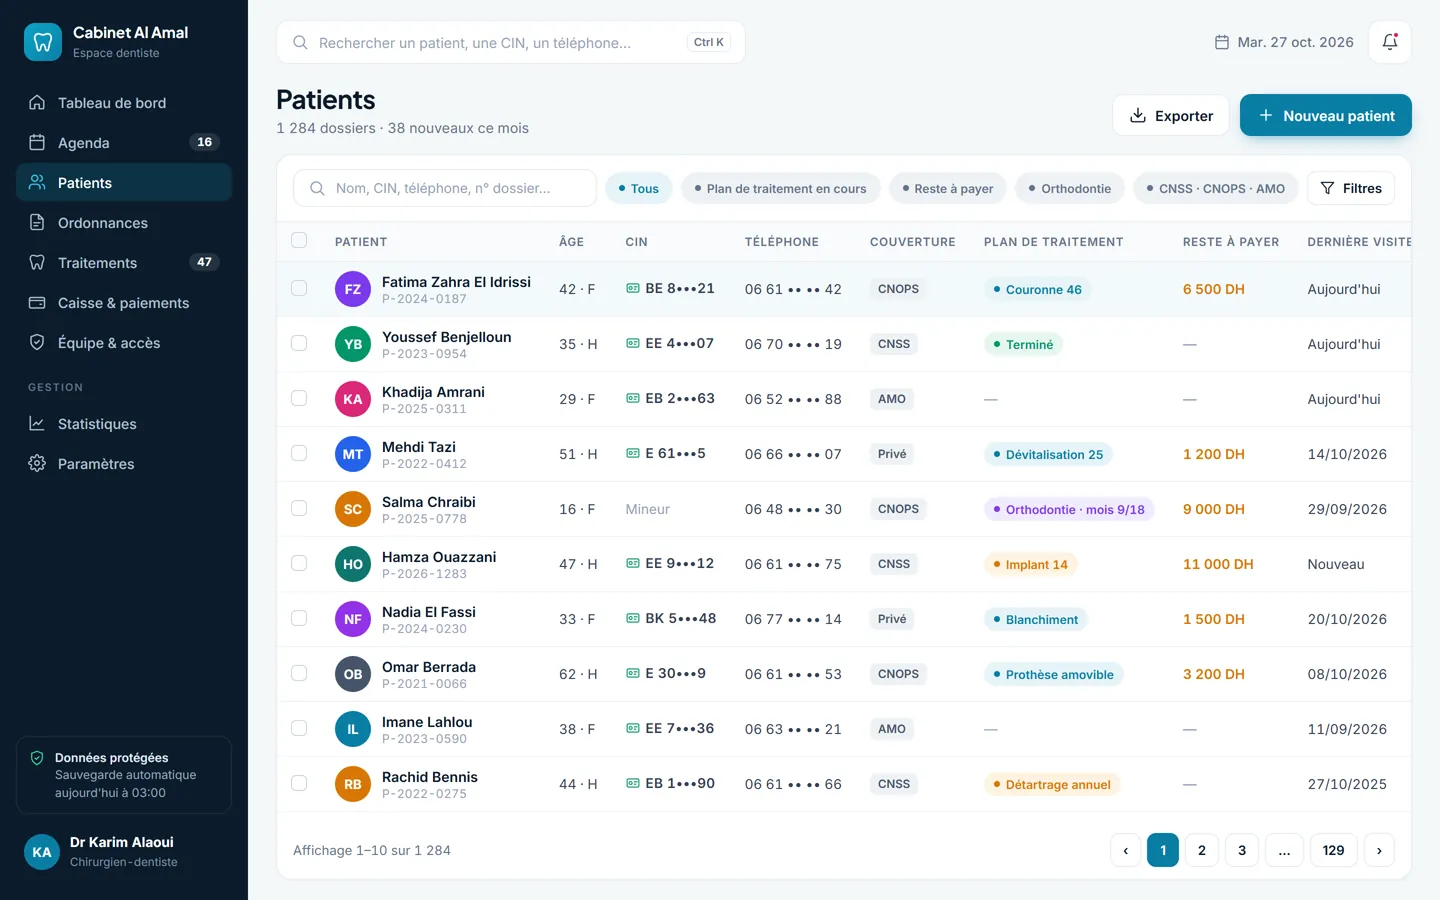Image resolution: width=1440 pixels, height=900 pixels.
Task: Open Caisse & paiements
Action: click(124, 303)
